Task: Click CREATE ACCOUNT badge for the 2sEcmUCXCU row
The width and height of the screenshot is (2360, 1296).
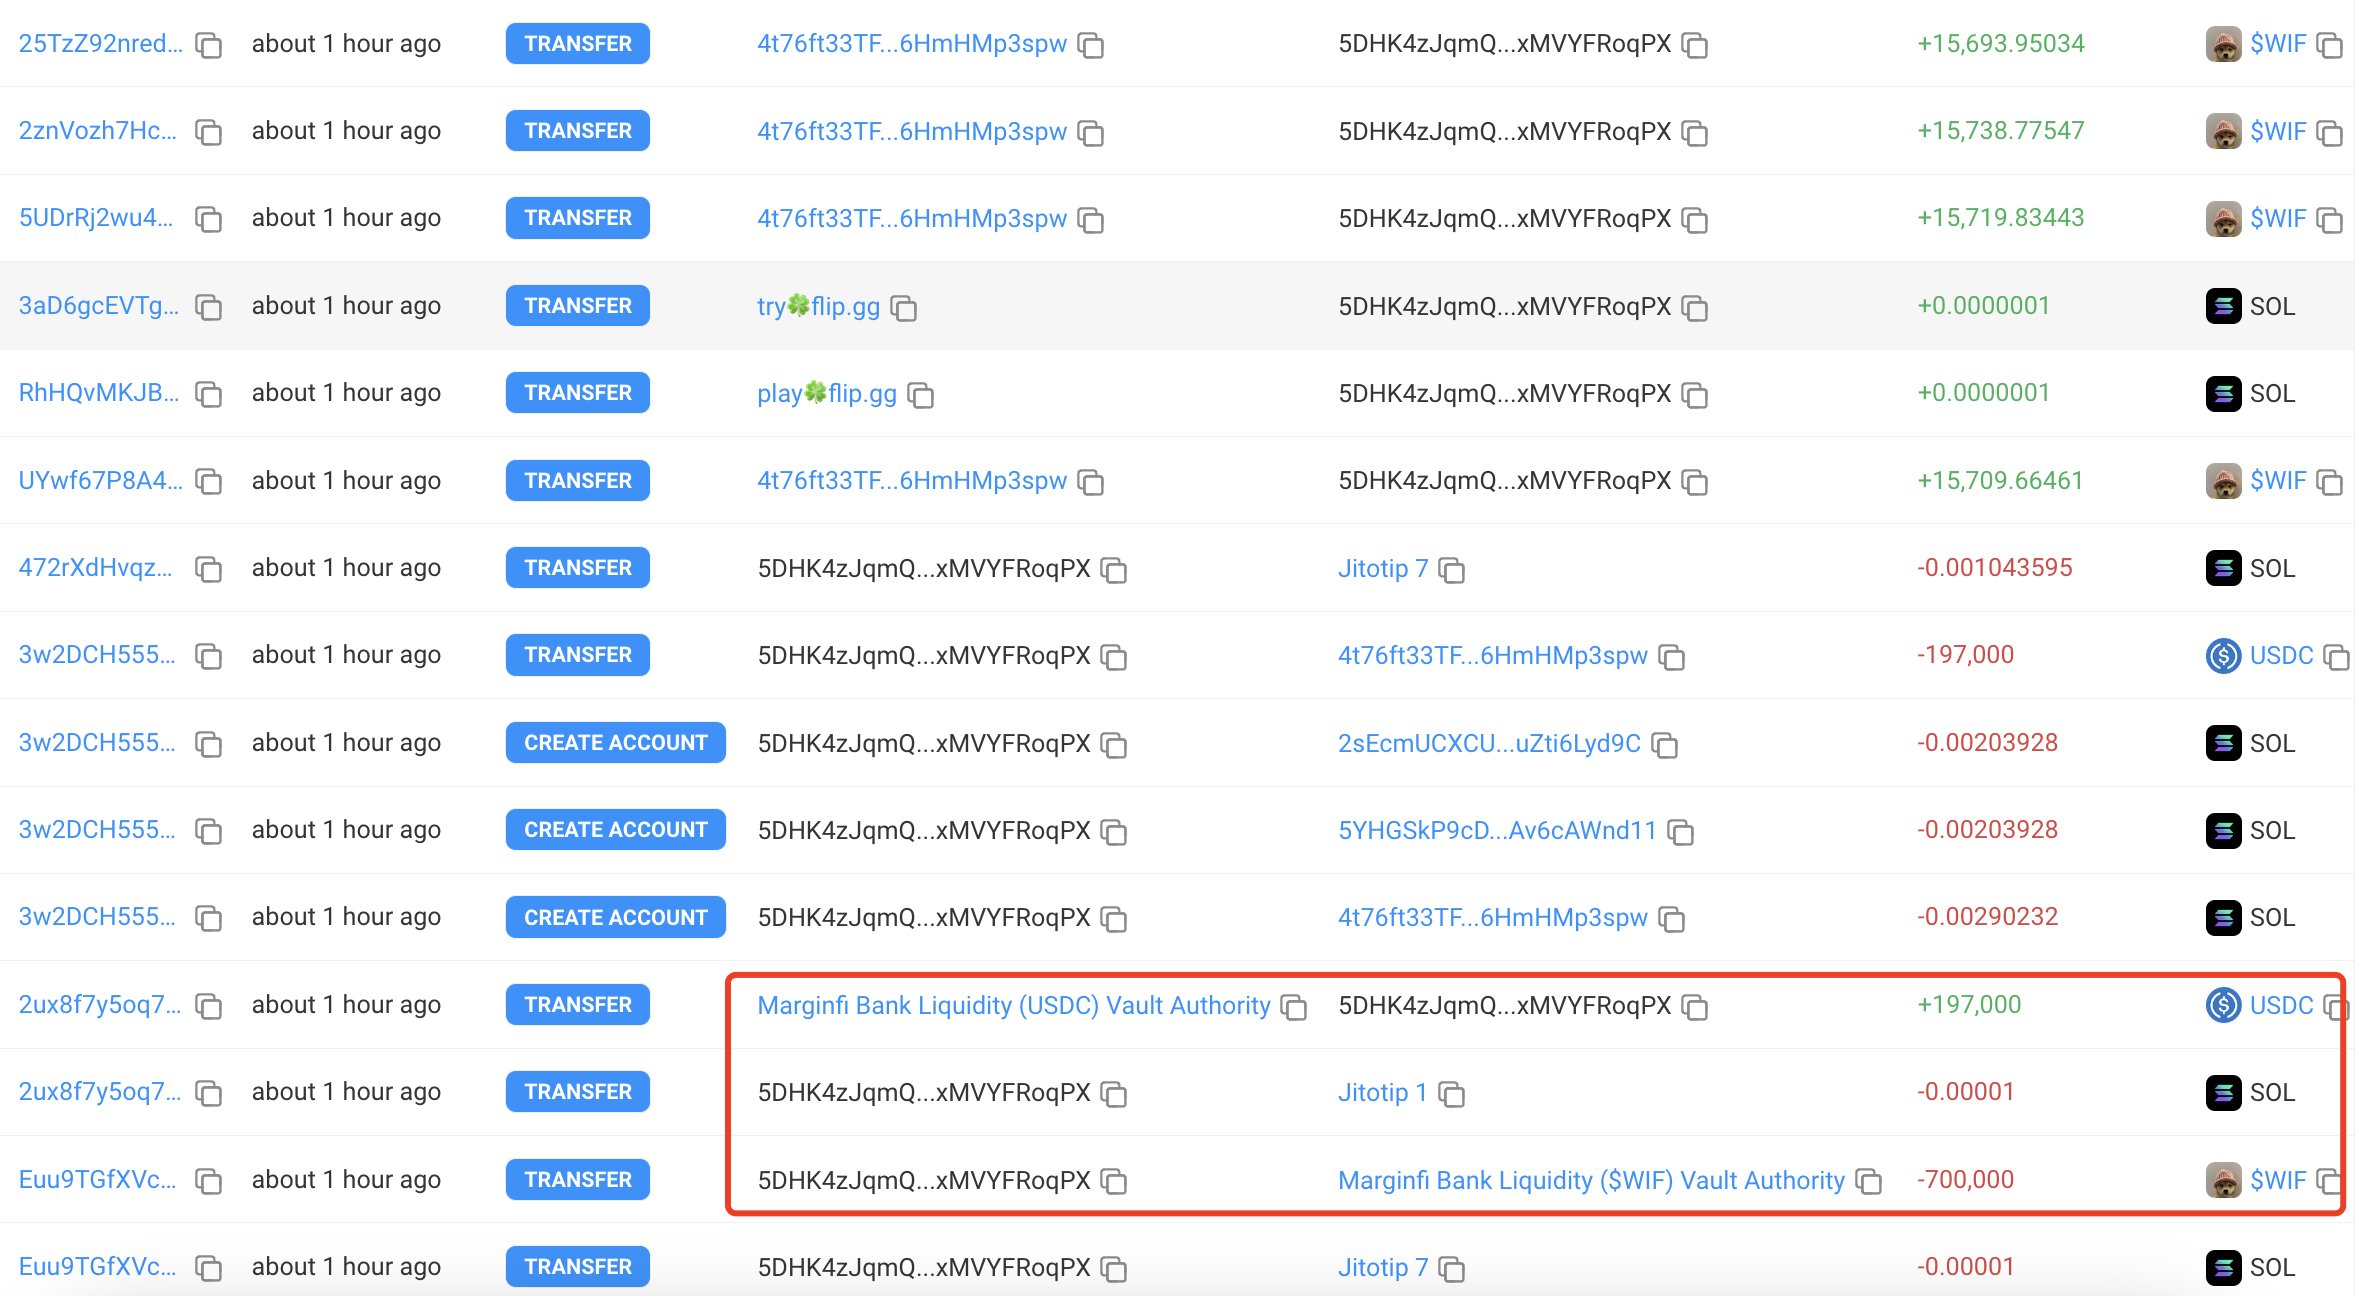Action: click(x=616, y=742)
